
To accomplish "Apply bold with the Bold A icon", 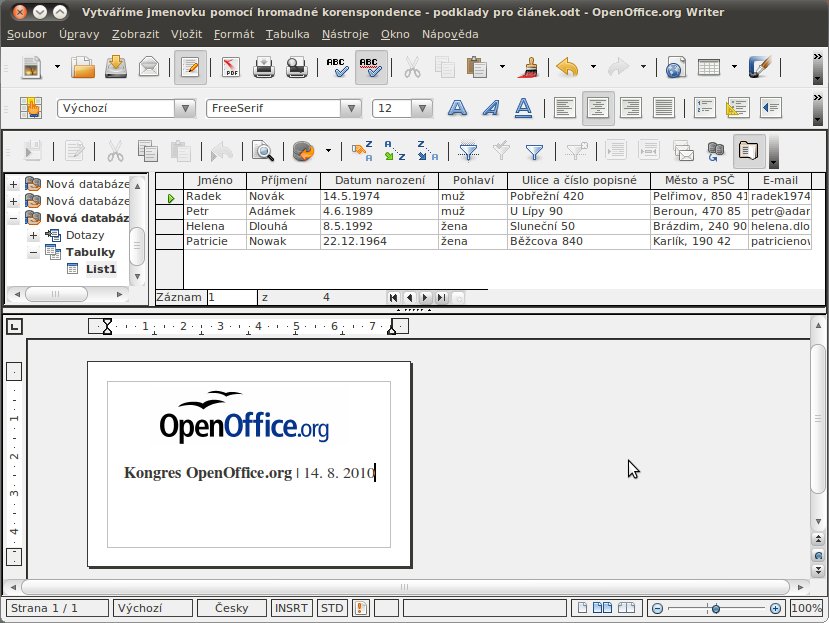I will [x=457, y=108].
